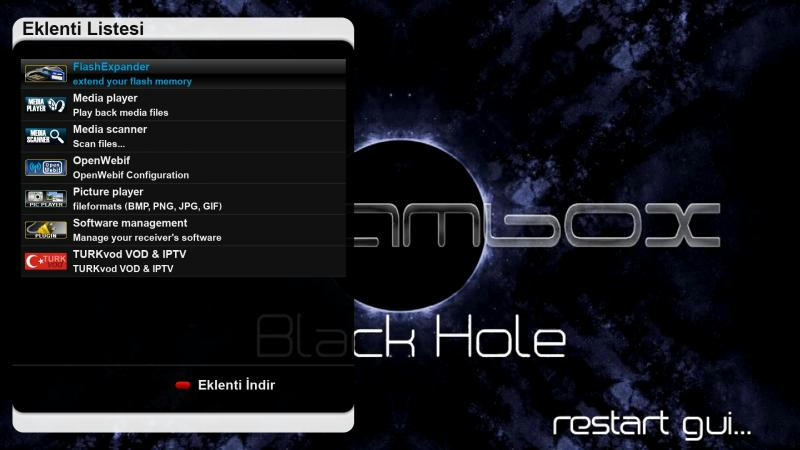This screenshot has height=450, width=800.
Task: Click the FlashExpander plugin icon
Action: click(46, 74)
